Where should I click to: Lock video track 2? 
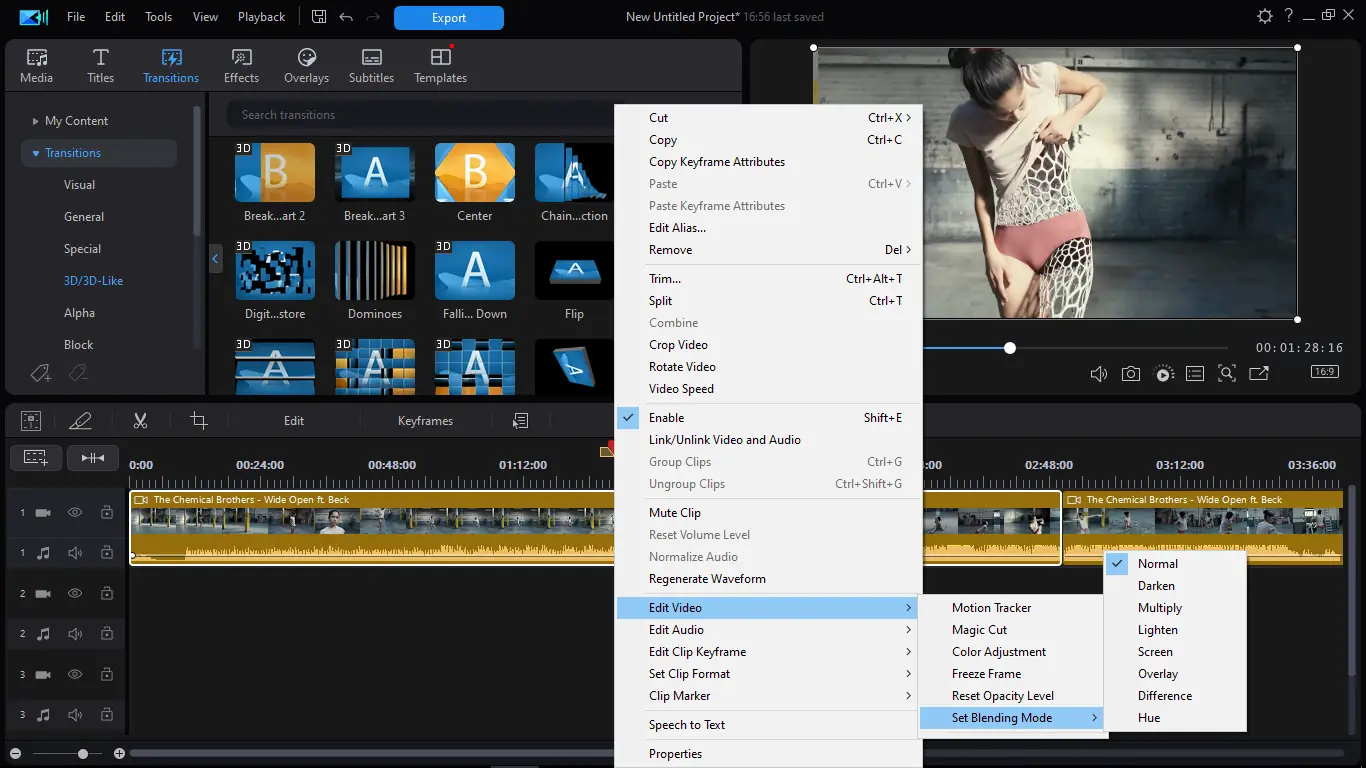coord(106,593)
